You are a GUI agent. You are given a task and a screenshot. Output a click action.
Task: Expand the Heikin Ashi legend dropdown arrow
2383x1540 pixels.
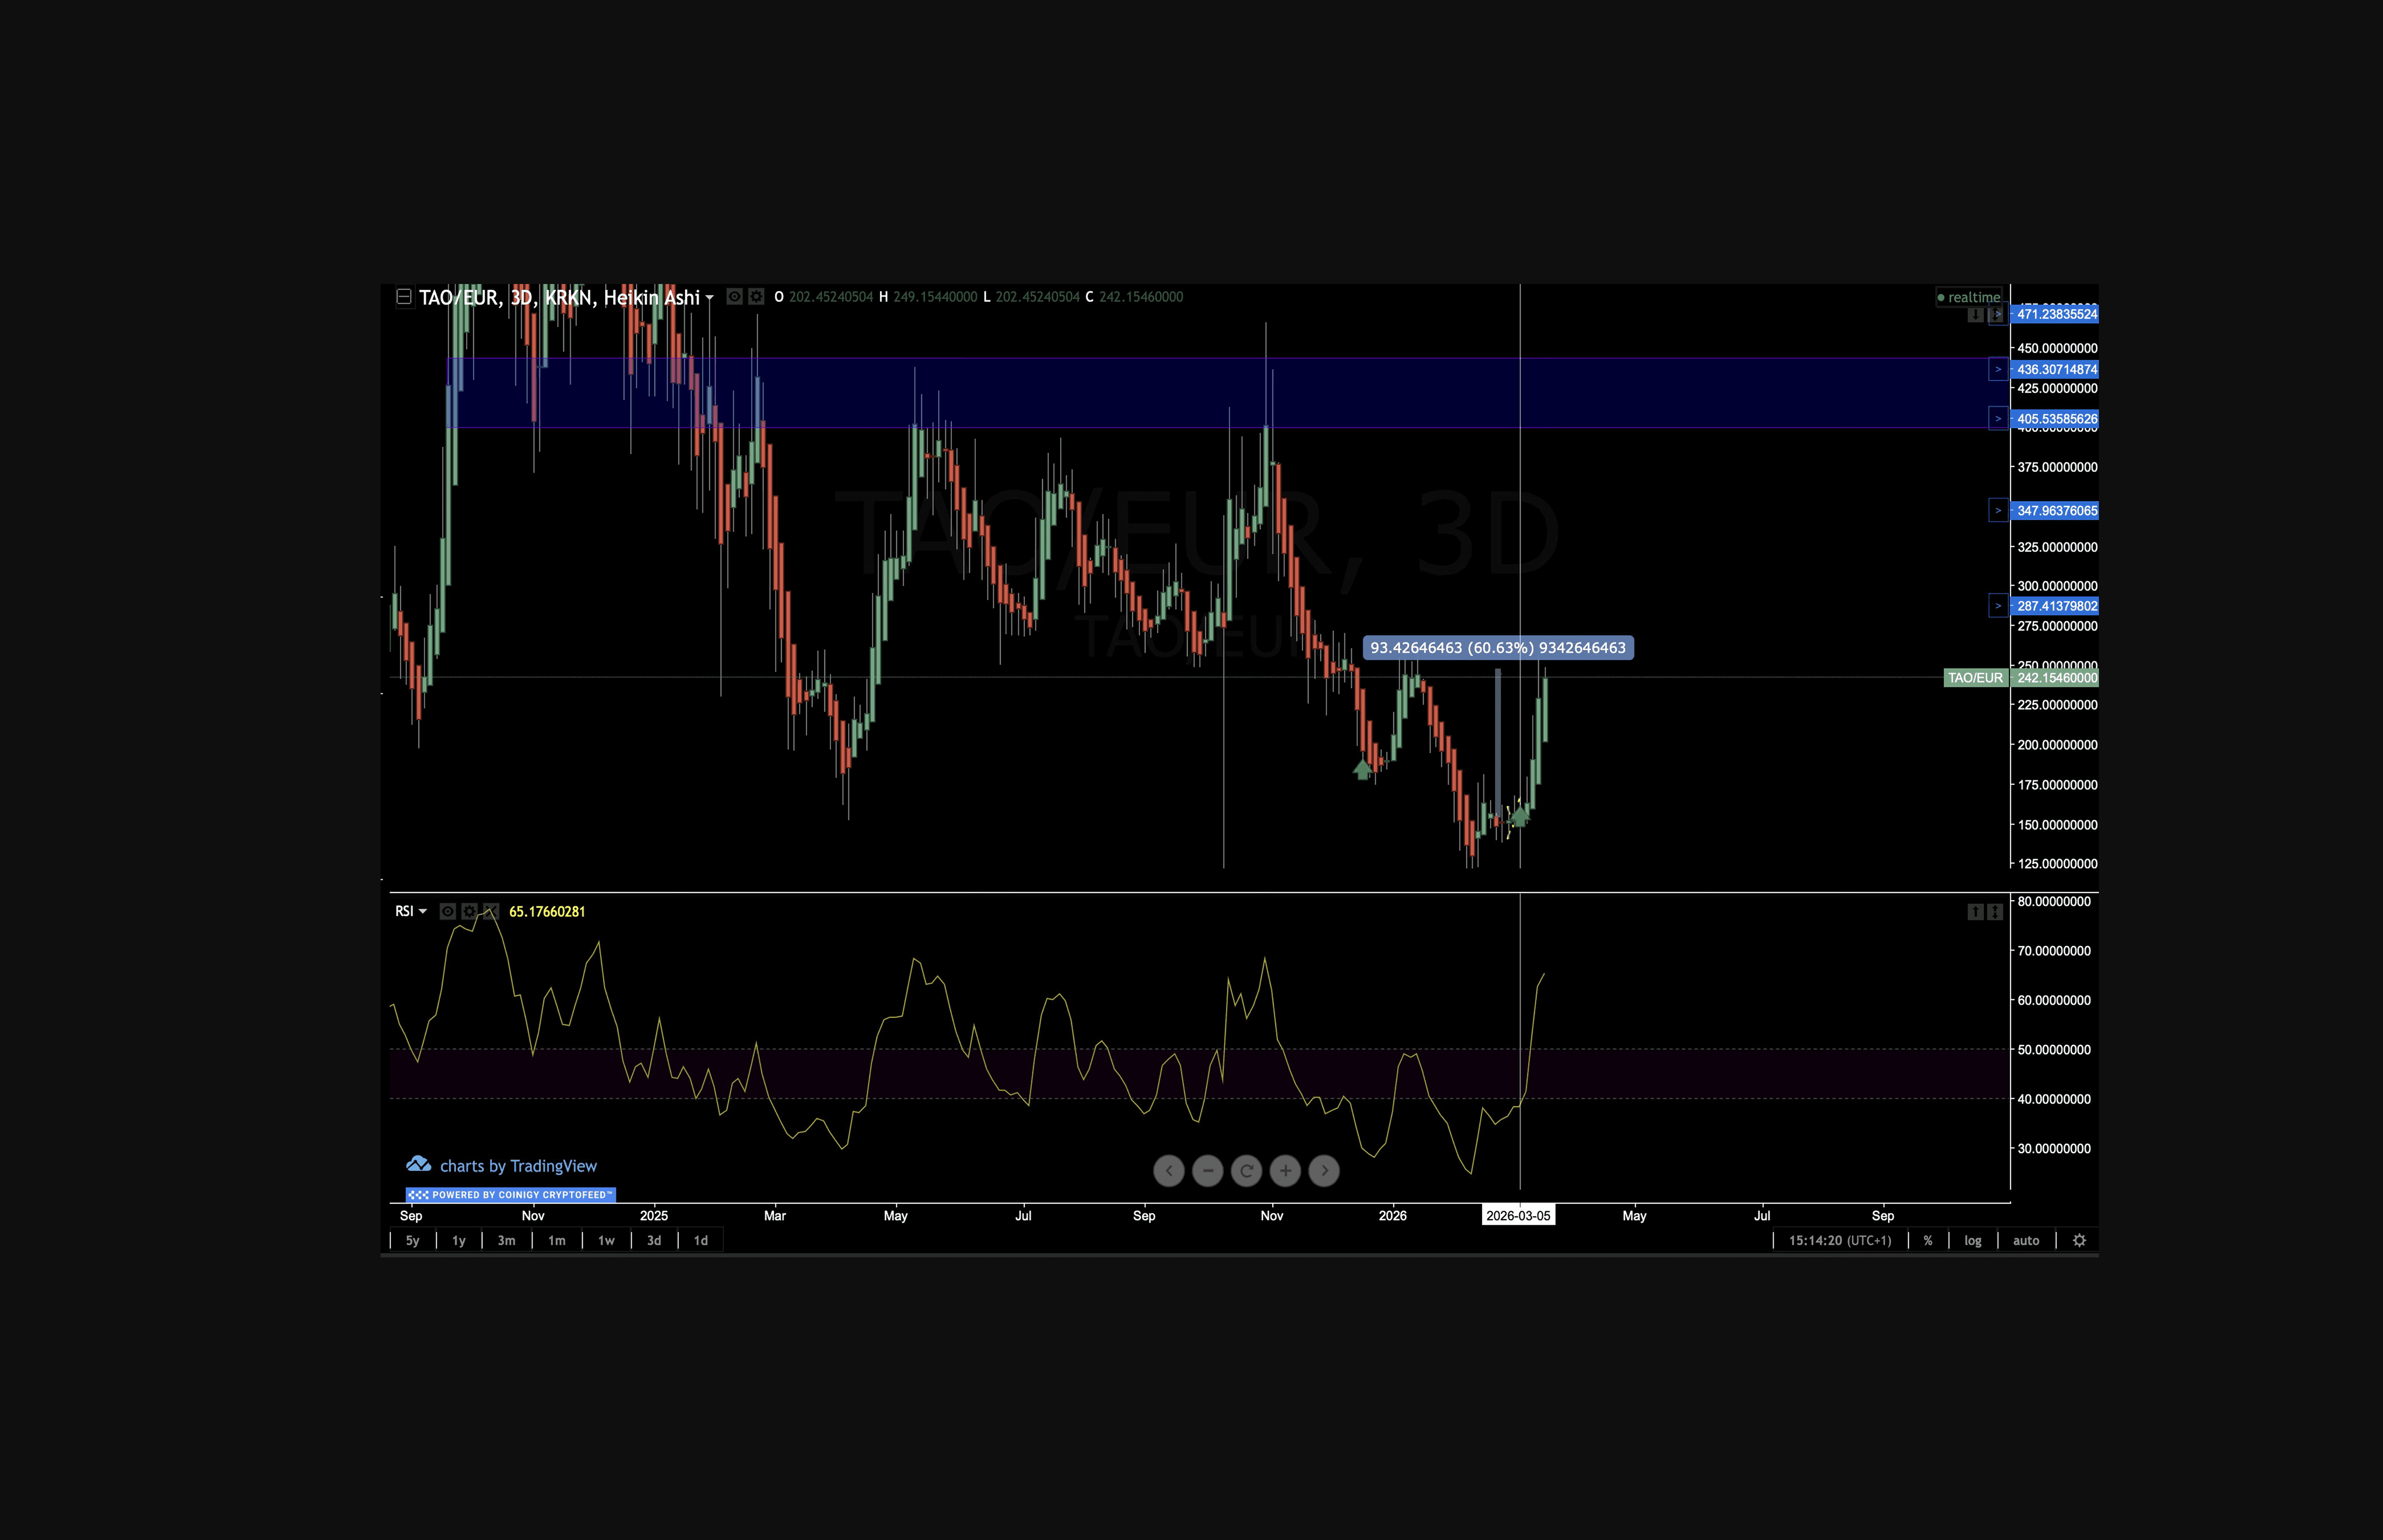[x=709, y=298]
